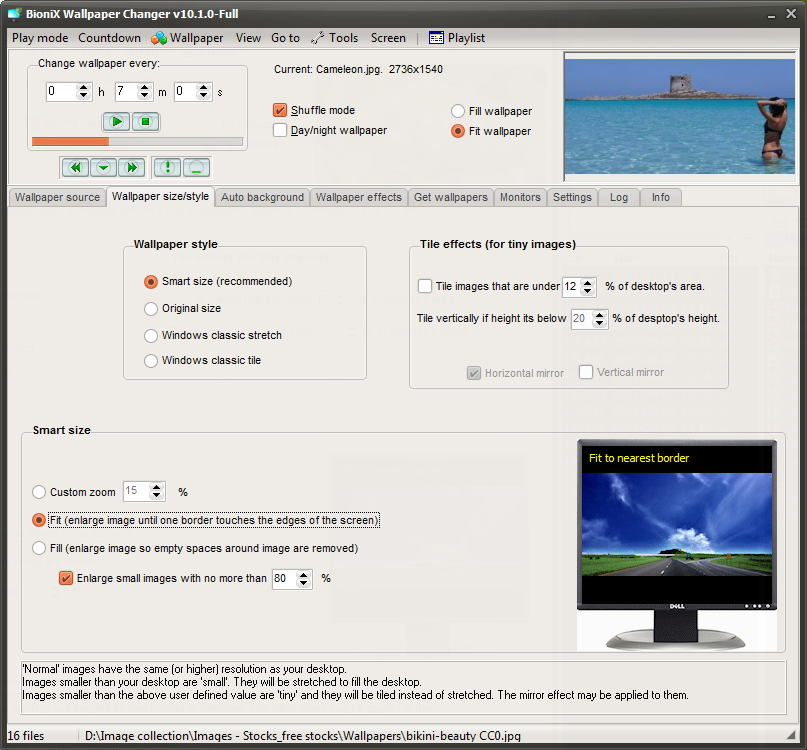
Task: Click the minutes input field showing 7
Action: pyautogui.click(x=127, y=92)
